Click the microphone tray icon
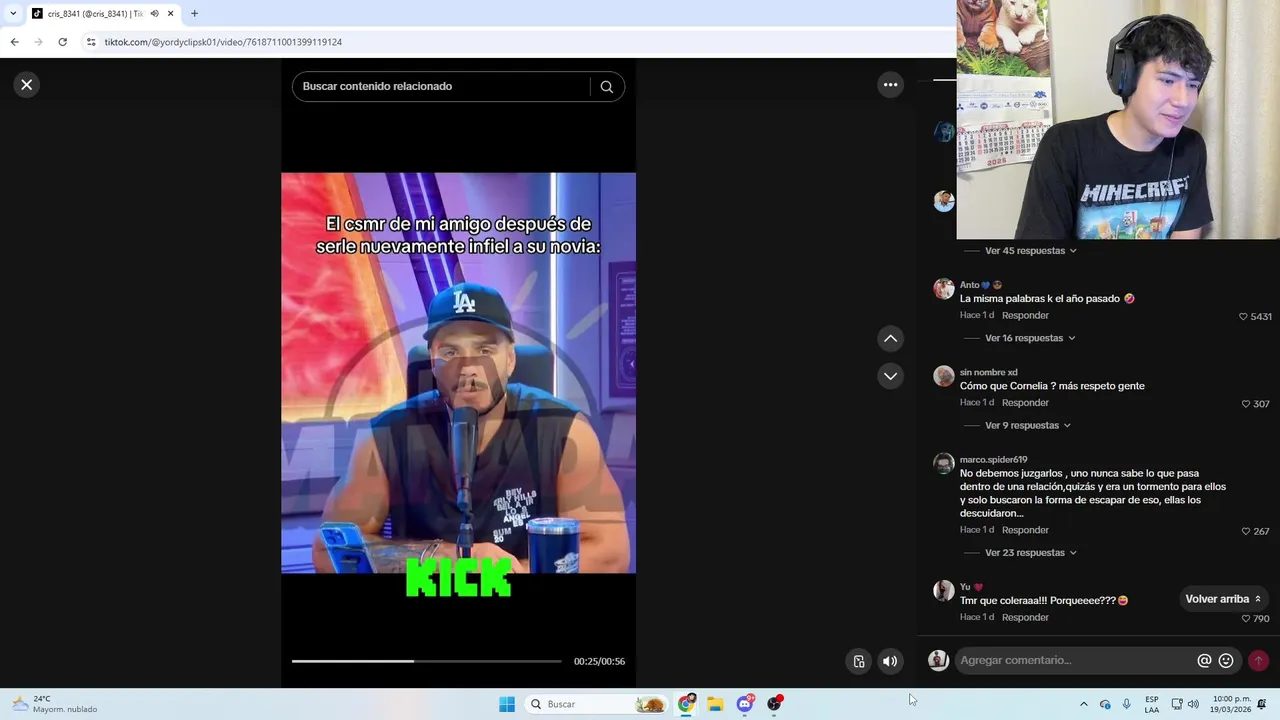This screenshot has height=720, width=1280. (1127, 704)
